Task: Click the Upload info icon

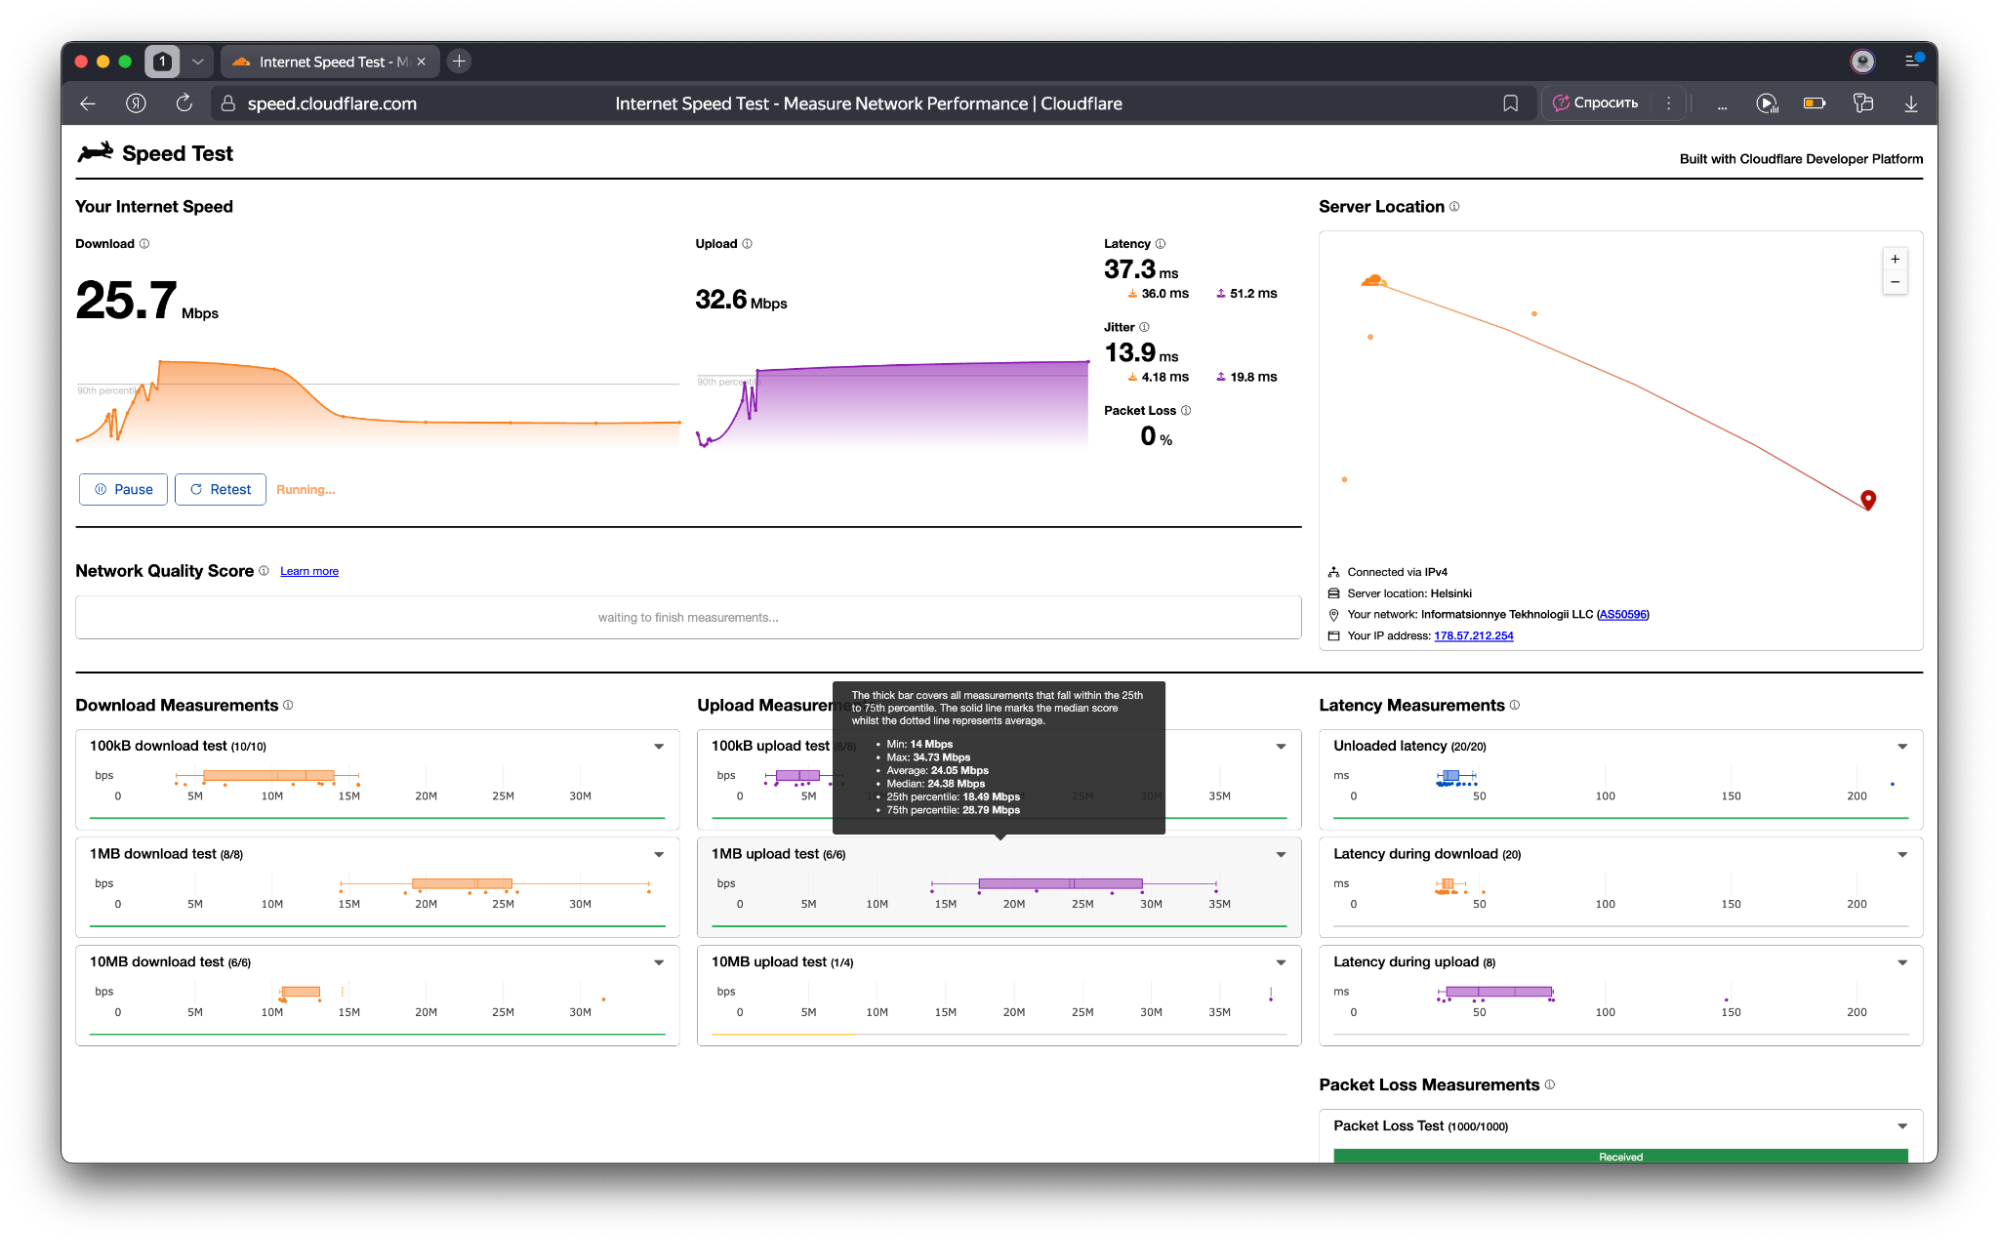Action: 747,243
